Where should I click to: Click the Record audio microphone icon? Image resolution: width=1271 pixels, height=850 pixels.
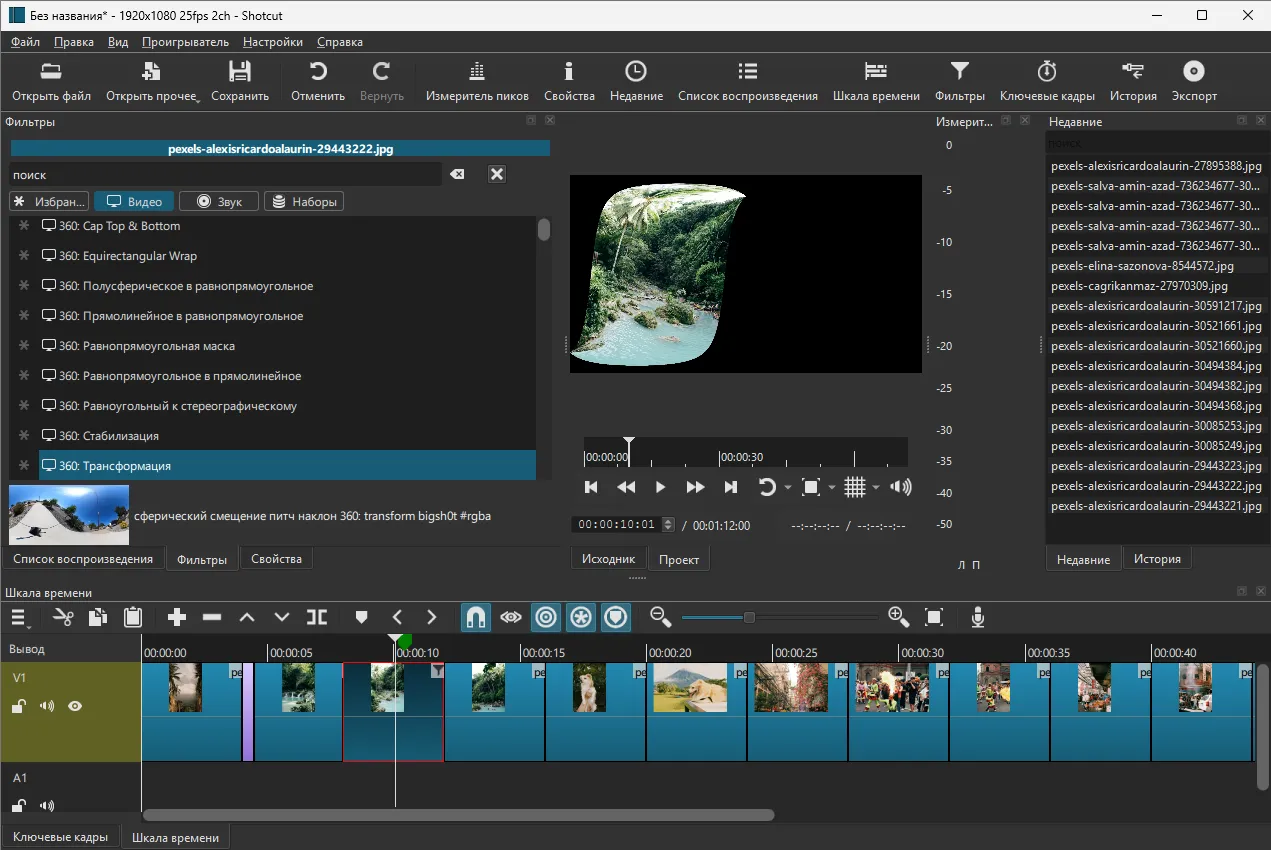pos(978,618)
